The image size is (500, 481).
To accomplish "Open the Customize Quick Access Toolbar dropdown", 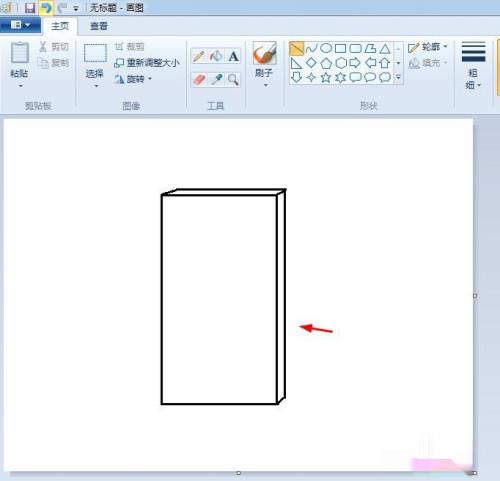I will coord(76,9).
